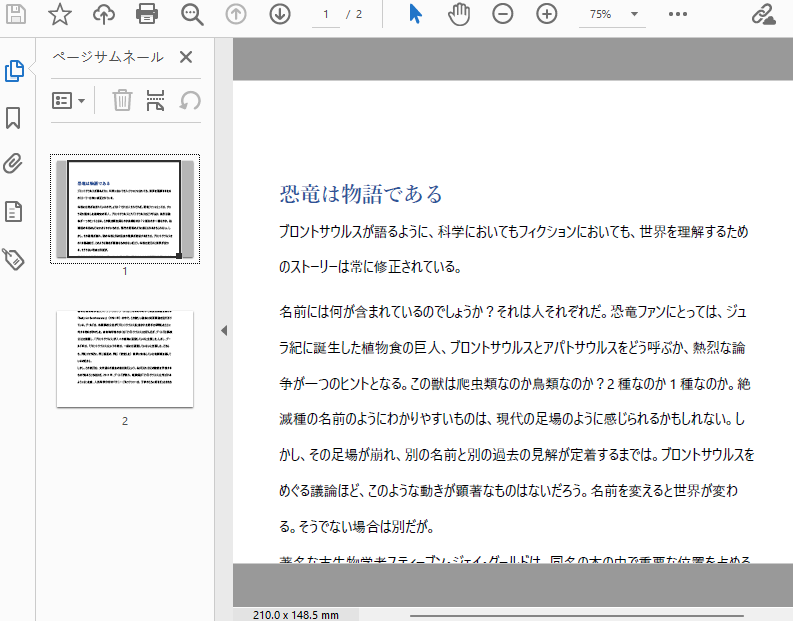Open thumbnail options dropdown menu
Screen dimensions: 793x621
(68, 101)
